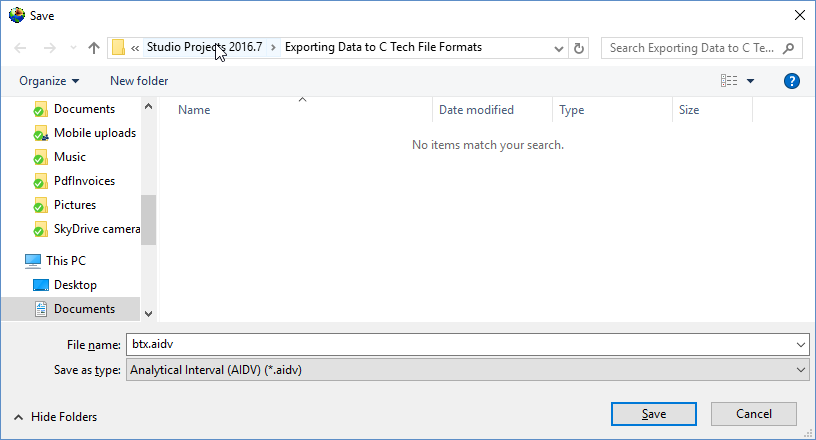The height and width of the screenshot is (440, 816).
Task: Expand address bar previous locations dropdown
Action: point(557,48)
